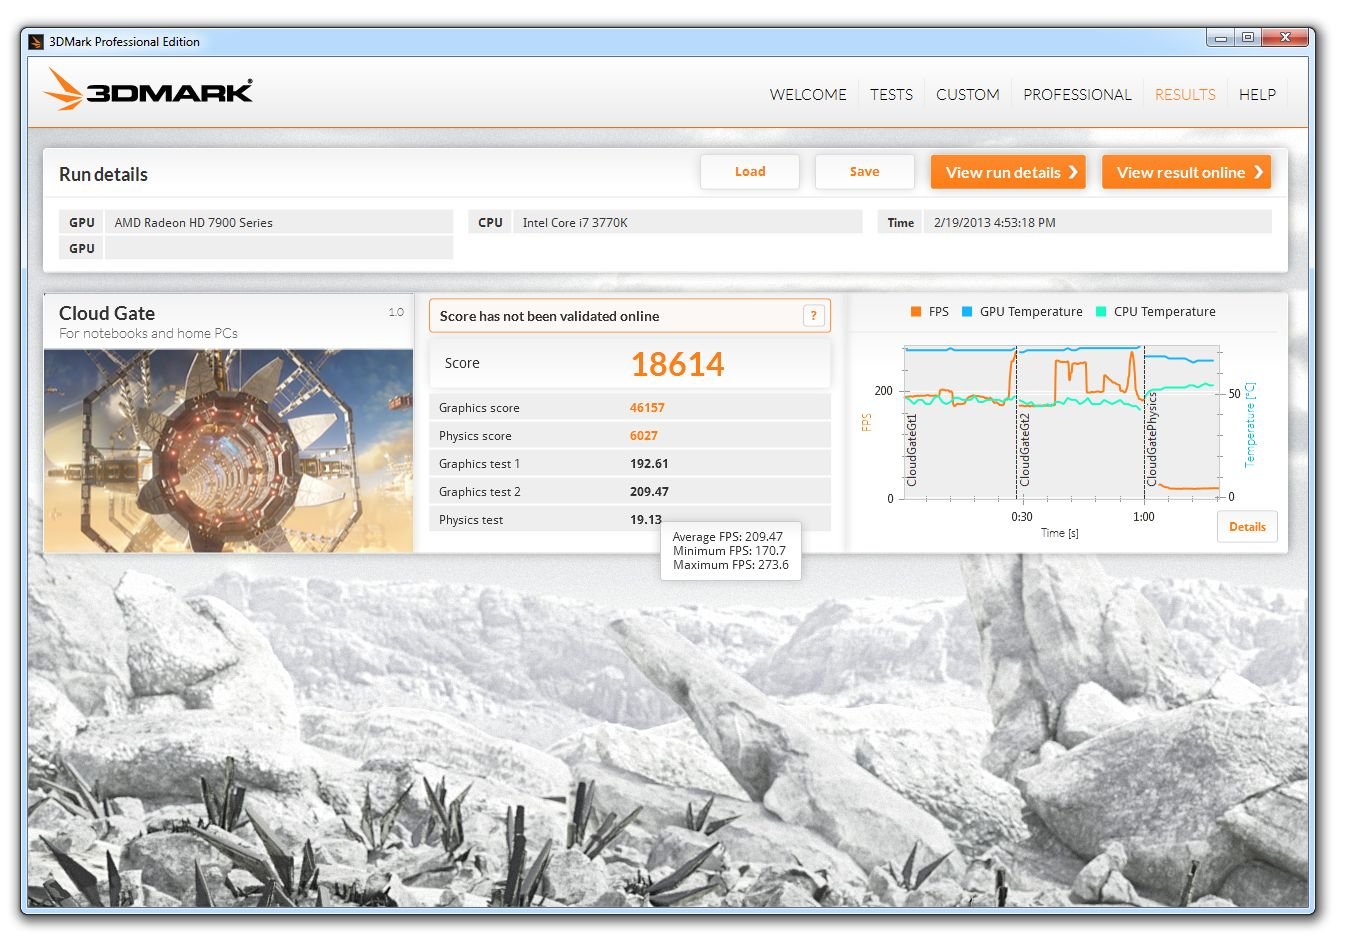
Task: Click the 'Average FPS: 209.47' tooltip line
Action: tap(728, 537)
